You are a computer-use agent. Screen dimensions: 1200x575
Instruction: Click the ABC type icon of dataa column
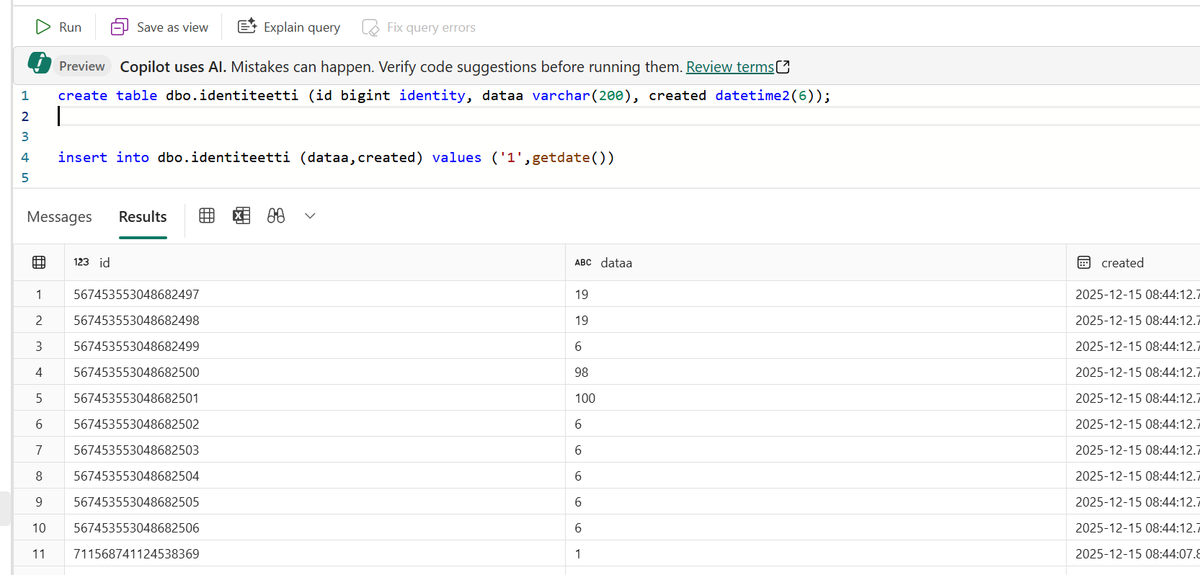[583, 263]
